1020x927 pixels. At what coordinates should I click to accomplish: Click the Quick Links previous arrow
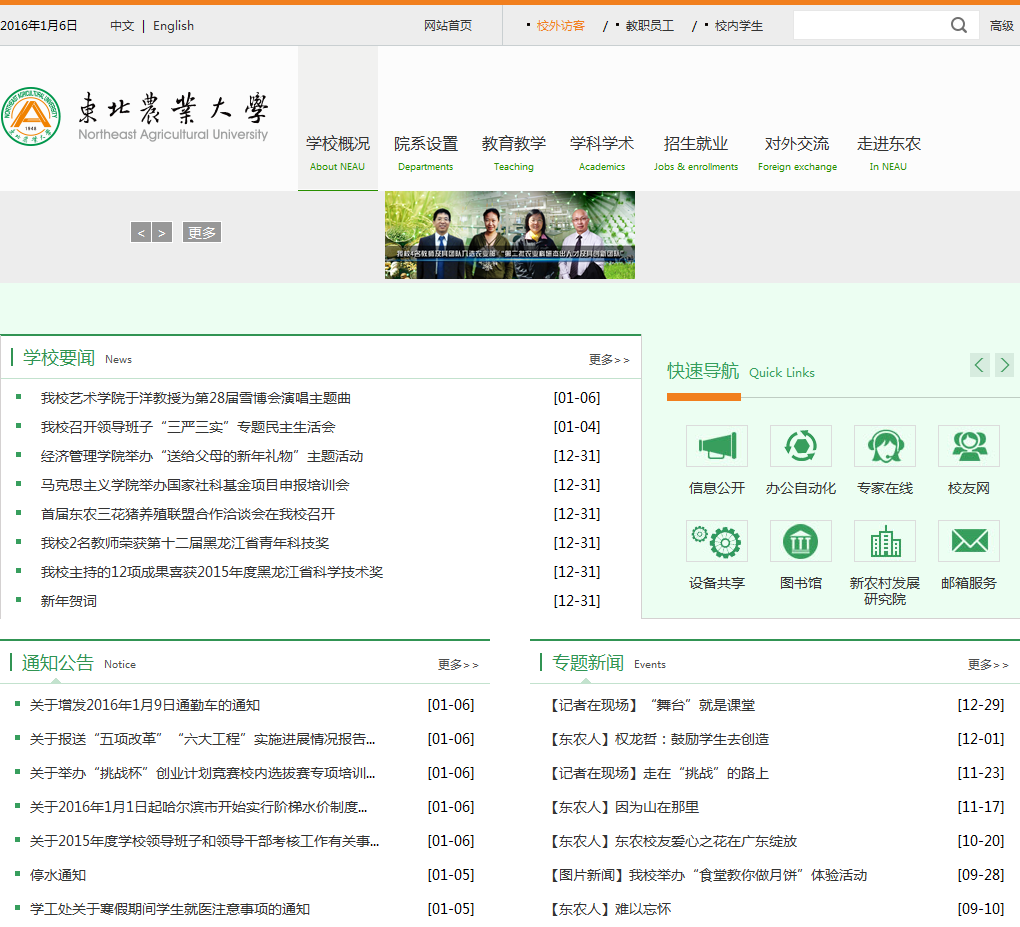click(x=980, y=365)
